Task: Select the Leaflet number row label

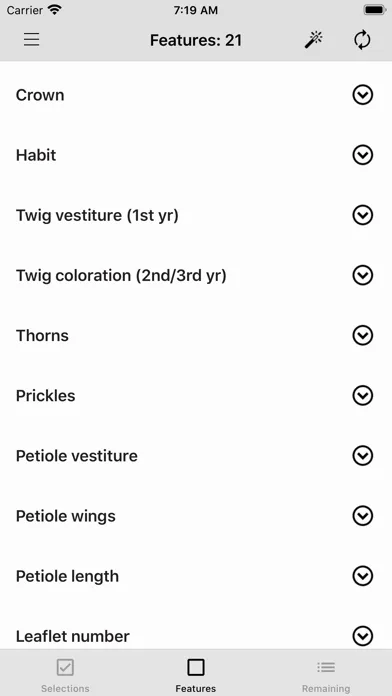Action: 73,636
